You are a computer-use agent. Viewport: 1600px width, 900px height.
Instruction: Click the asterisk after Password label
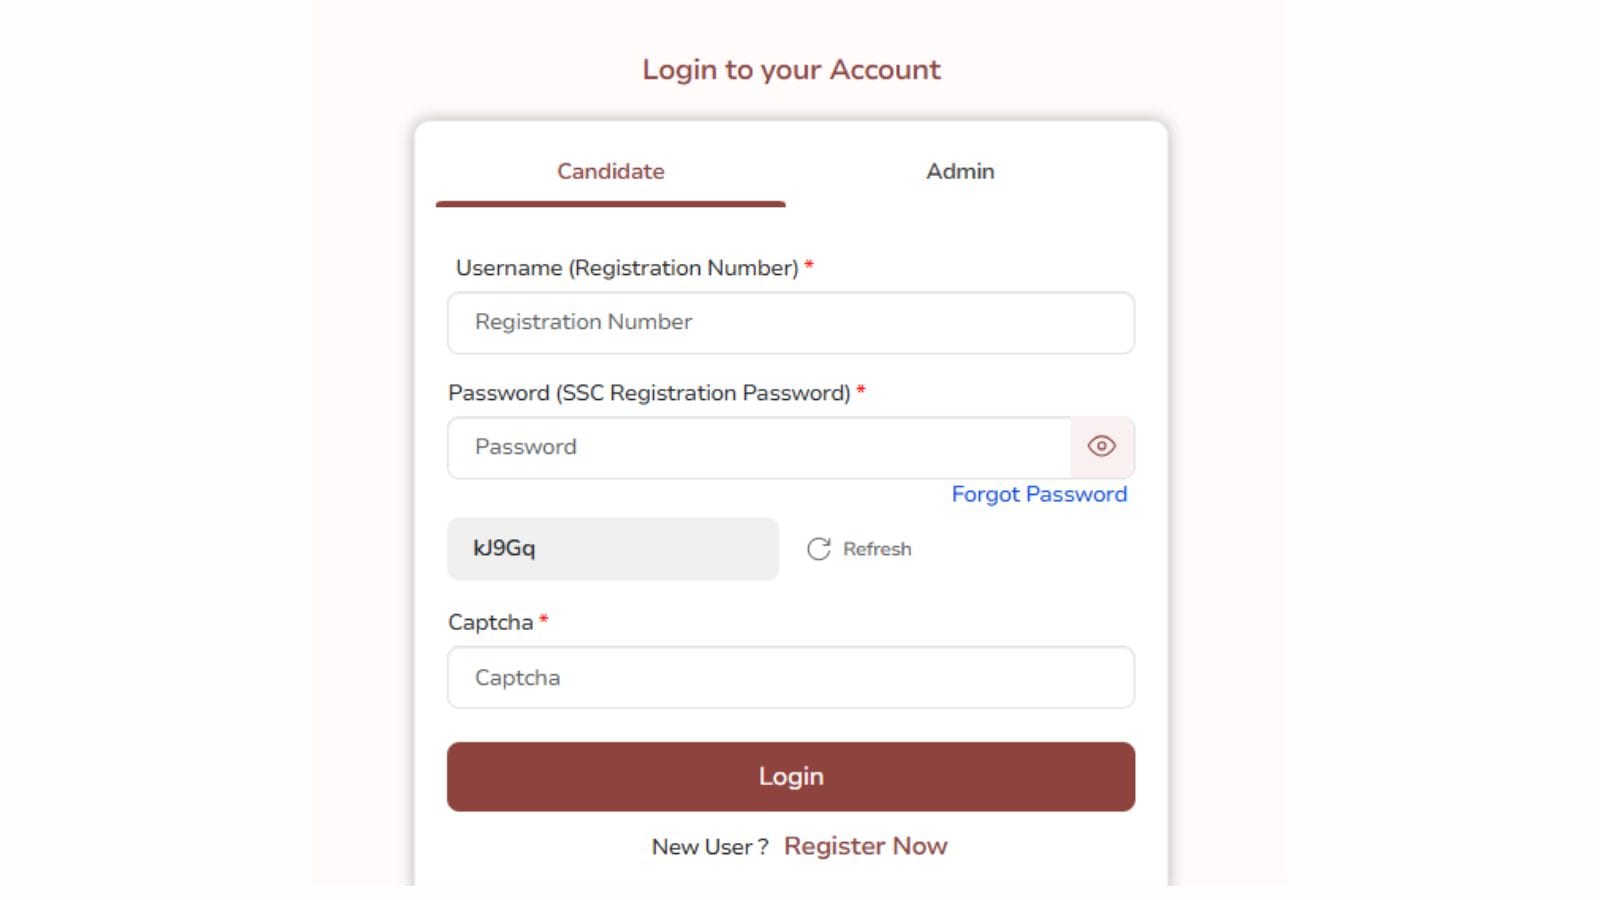pyautogui.click(x=862, y=391)
